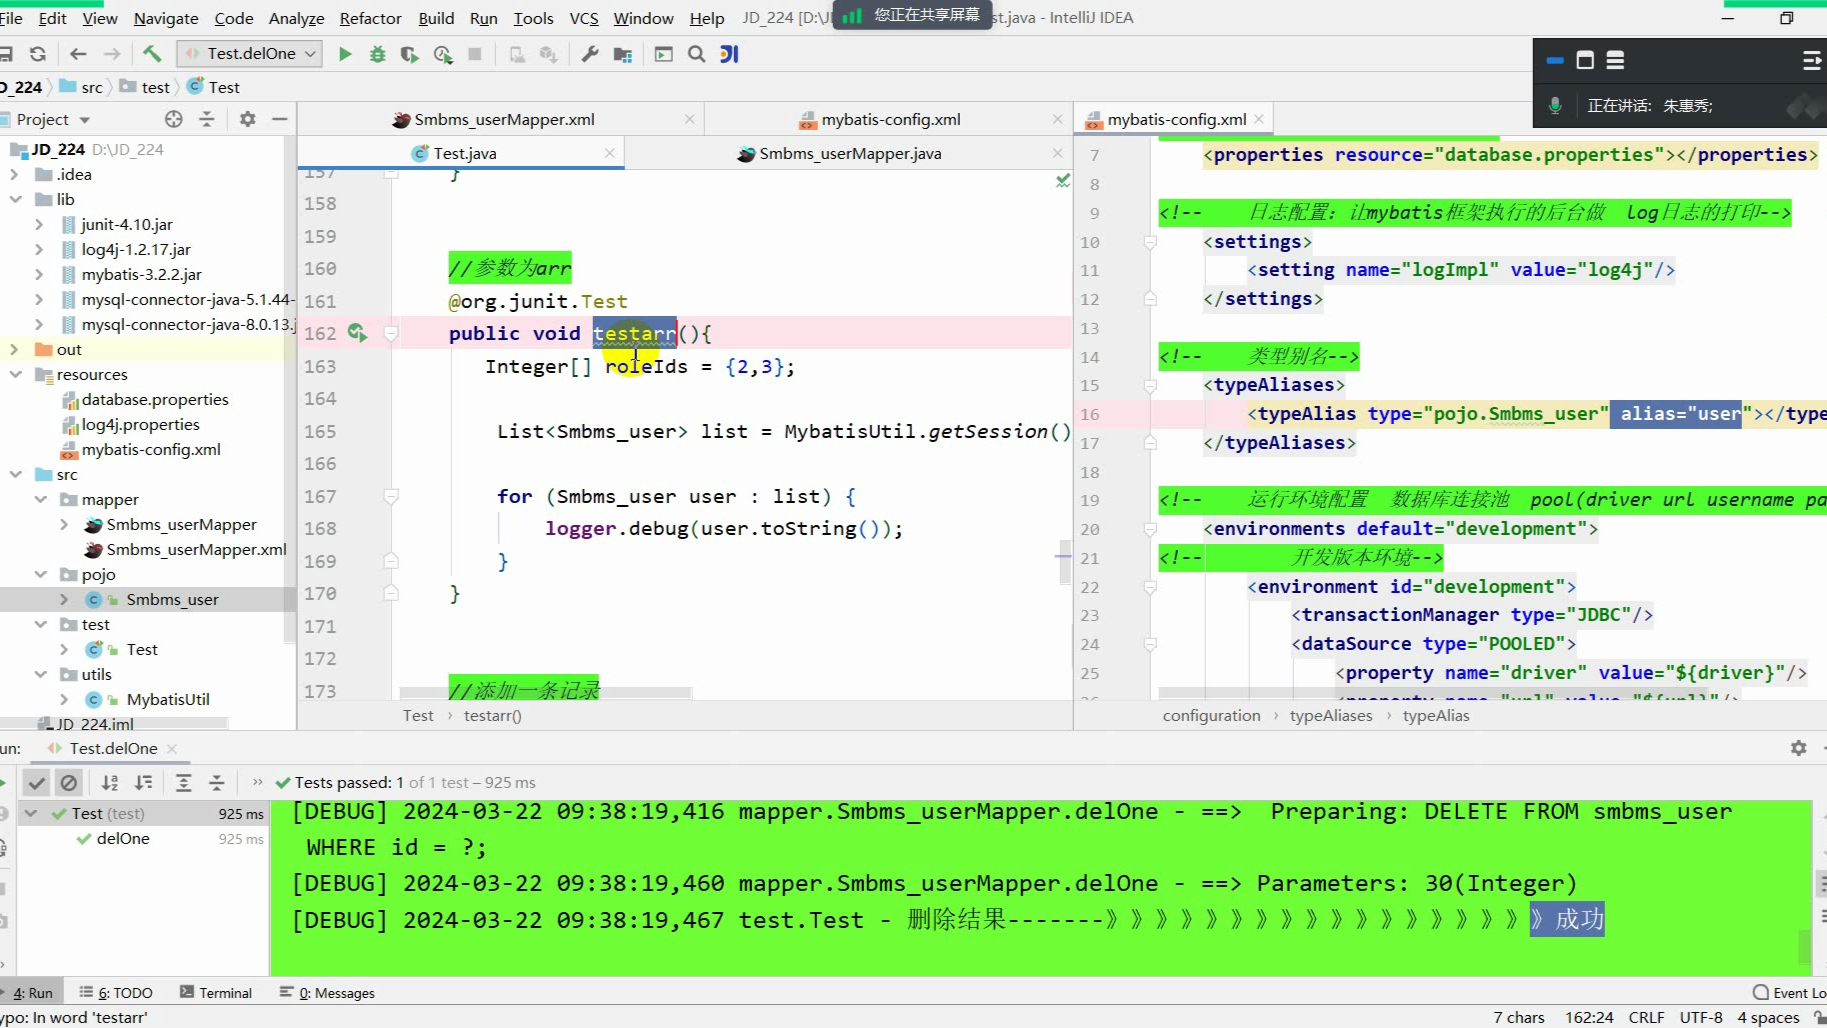Screen dimensions: 1827x1028
Task: Switch to Smbms_userMapper.java tab
Action: [x=849, y=153]
